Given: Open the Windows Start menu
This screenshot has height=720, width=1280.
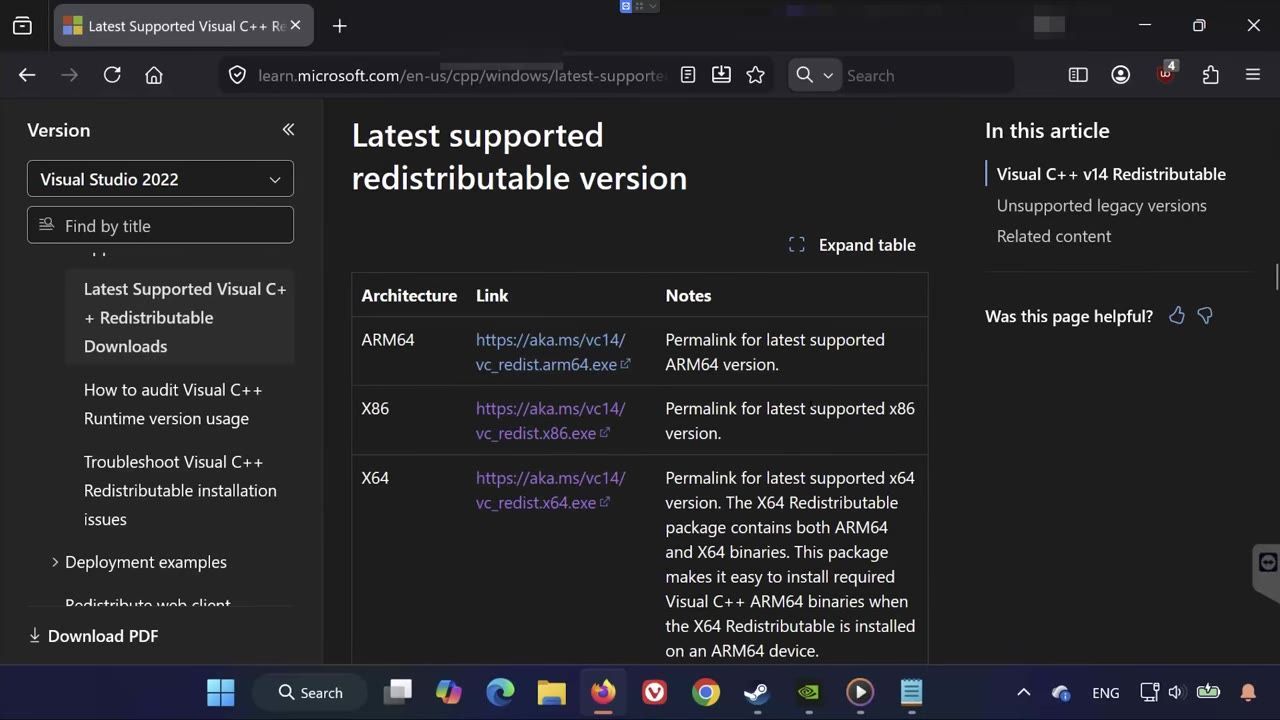Looking at the screenshot, I should click(x=220, y=692).
